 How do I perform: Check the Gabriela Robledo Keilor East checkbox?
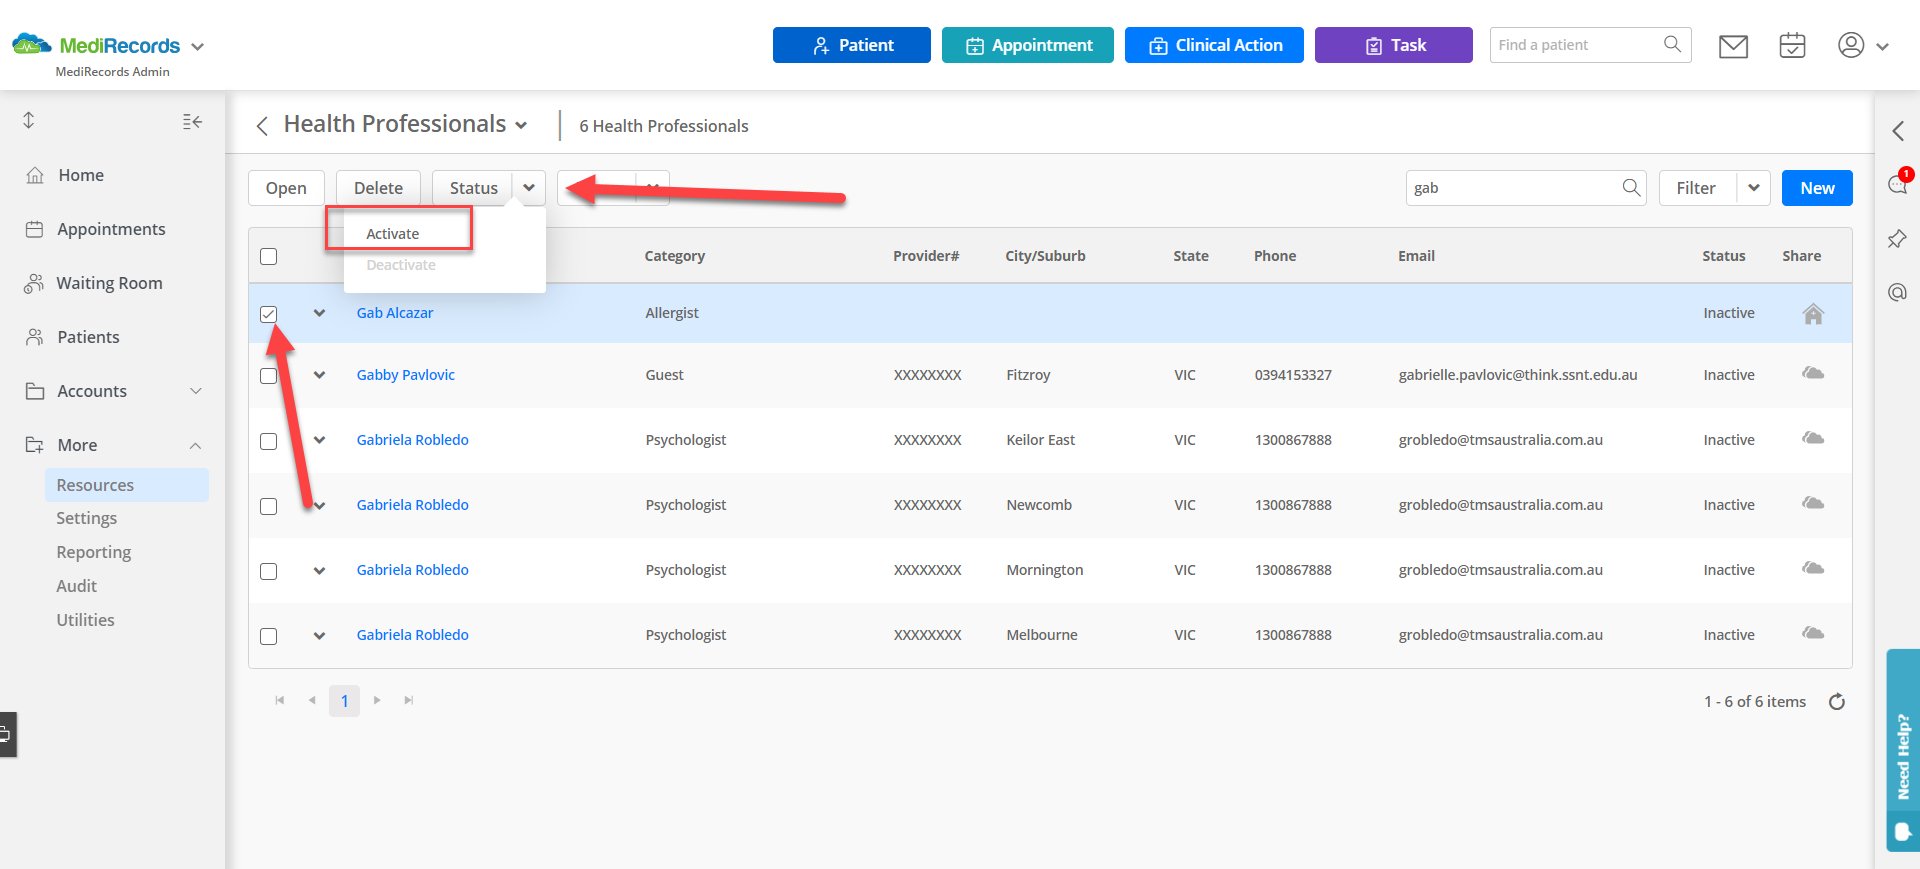click(268, 441)
